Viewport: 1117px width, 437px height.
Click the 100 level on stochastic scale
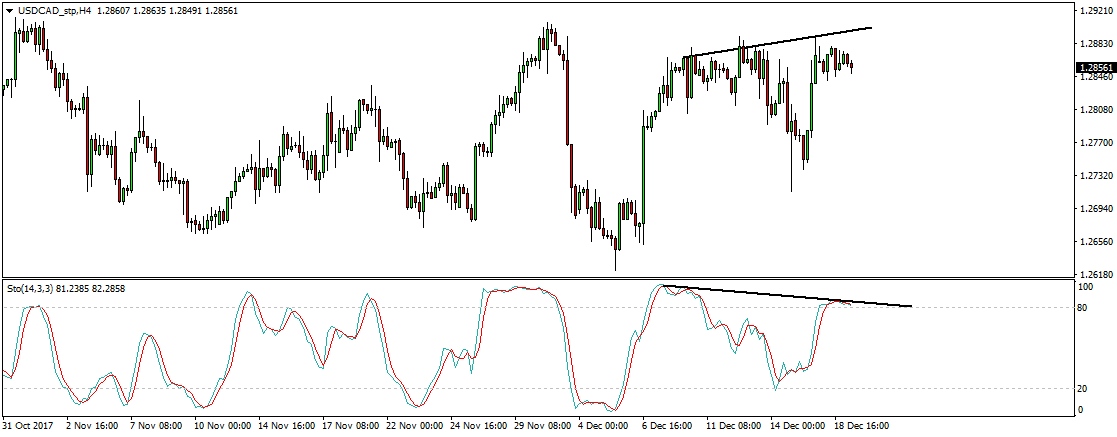tap(1087, 287)
